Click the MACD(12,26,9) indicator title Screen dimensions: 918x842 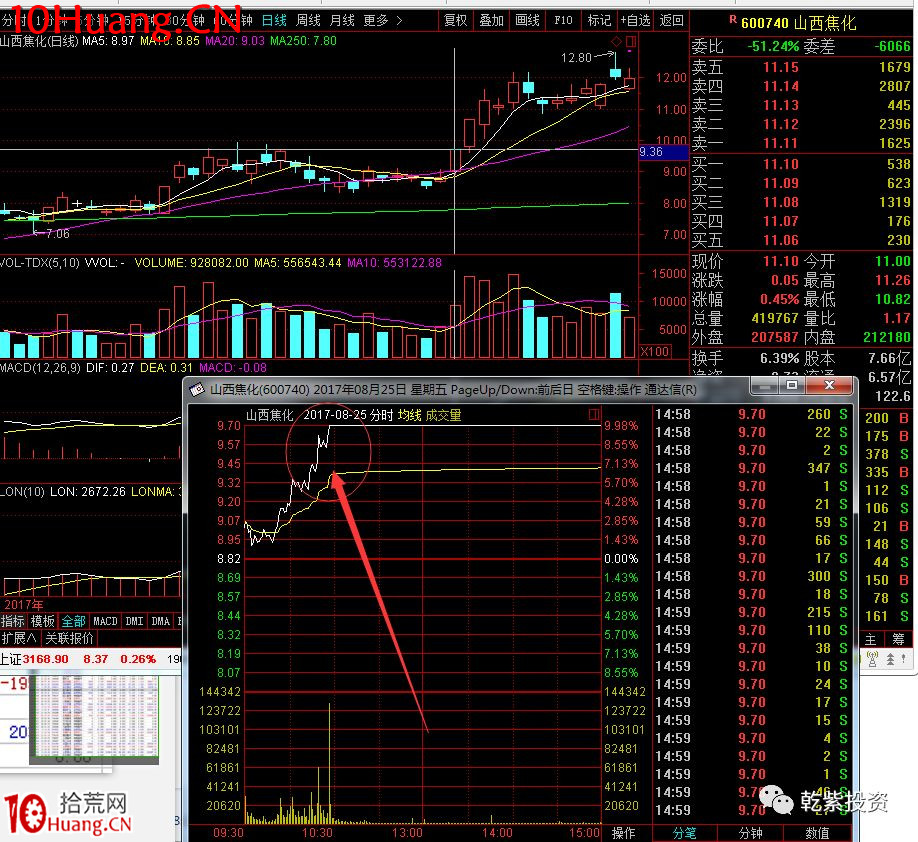point(40,368)
